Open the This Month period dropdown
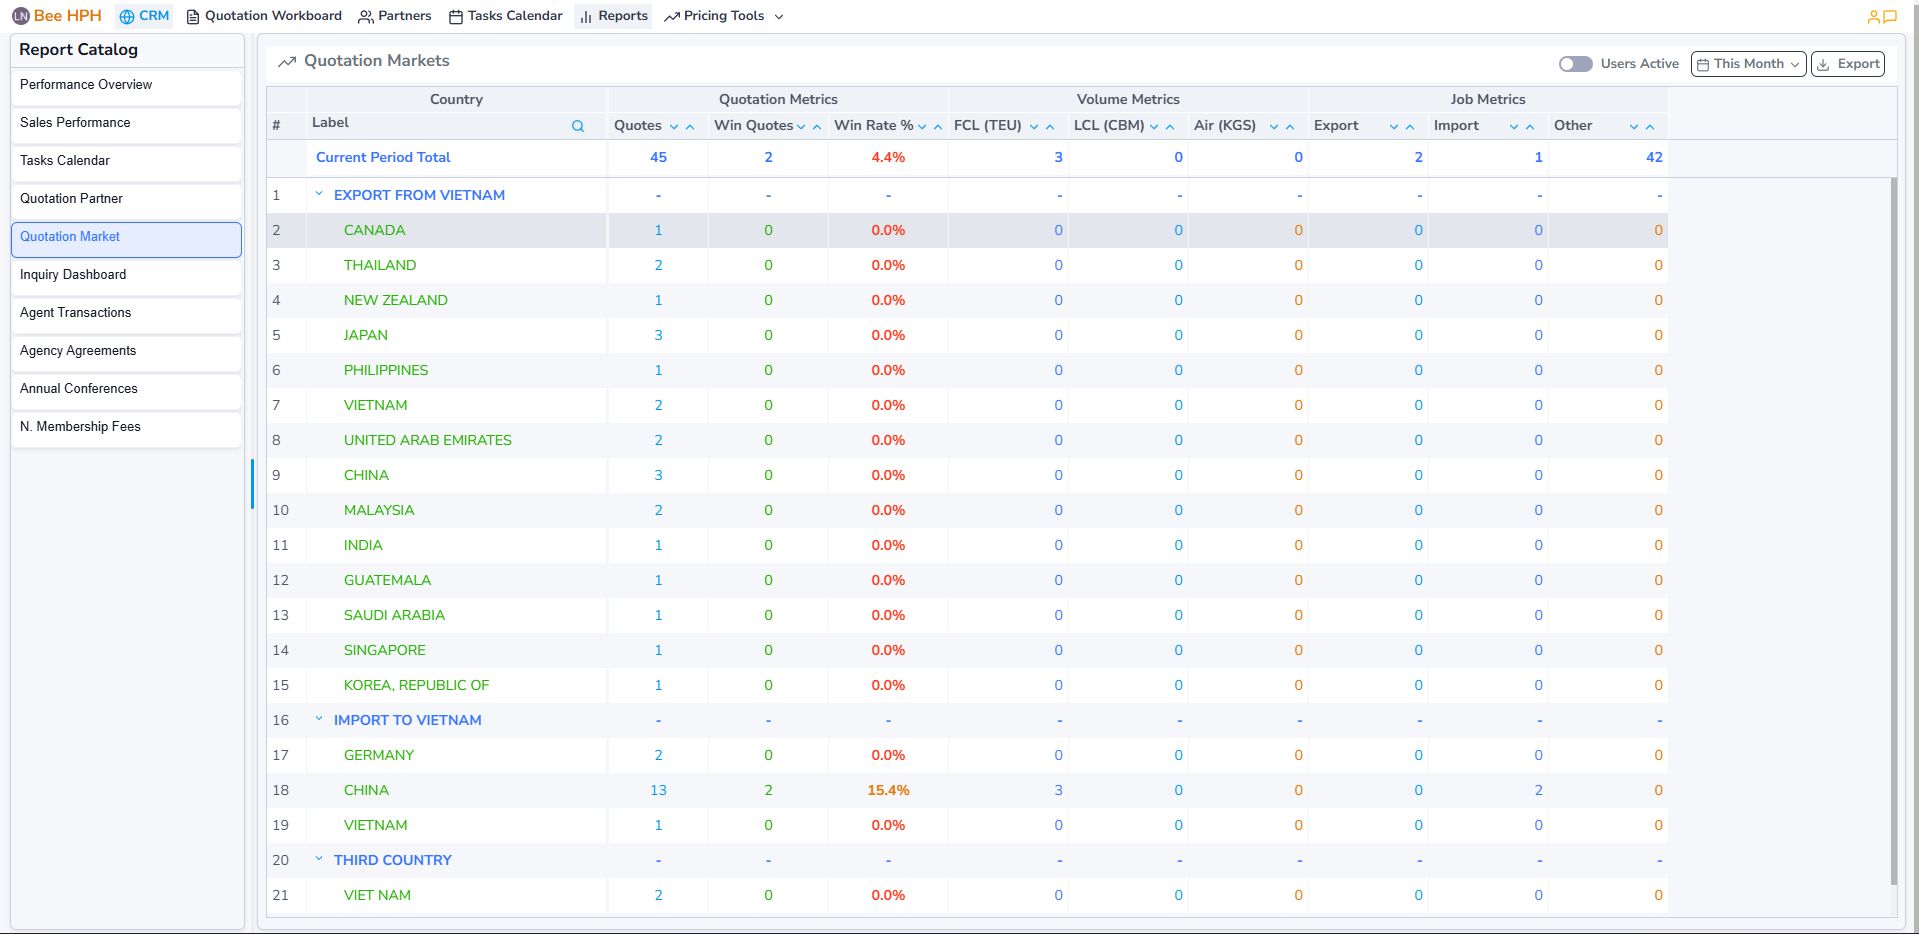Screen dimensions: 1919x934 click(1748, 64)
